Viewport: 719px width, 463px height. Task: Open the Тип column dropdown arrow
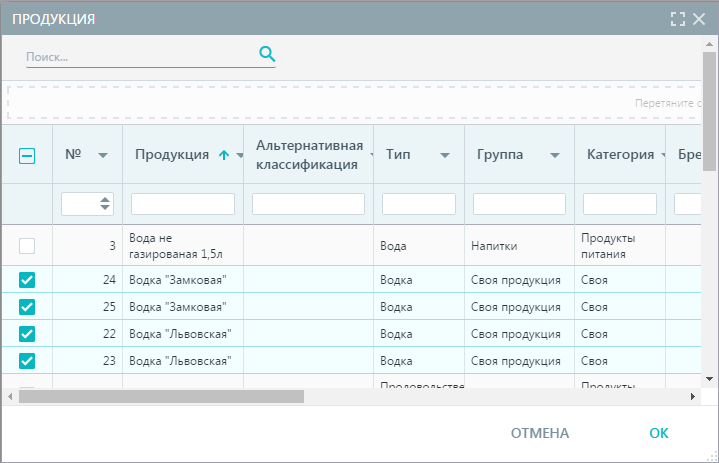click(x=445, y=155)
